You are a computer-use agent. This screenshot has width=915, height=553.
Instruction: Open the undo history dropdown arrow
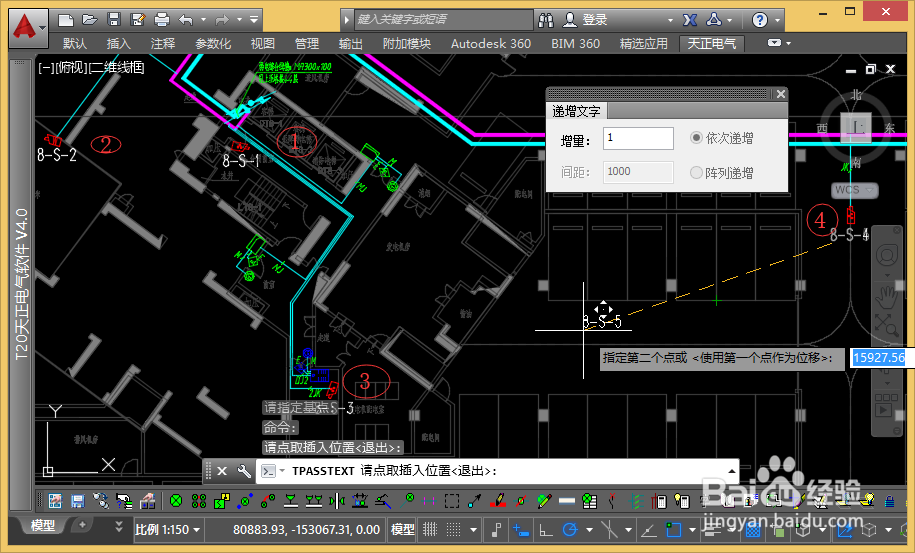(x=203, y=20)
